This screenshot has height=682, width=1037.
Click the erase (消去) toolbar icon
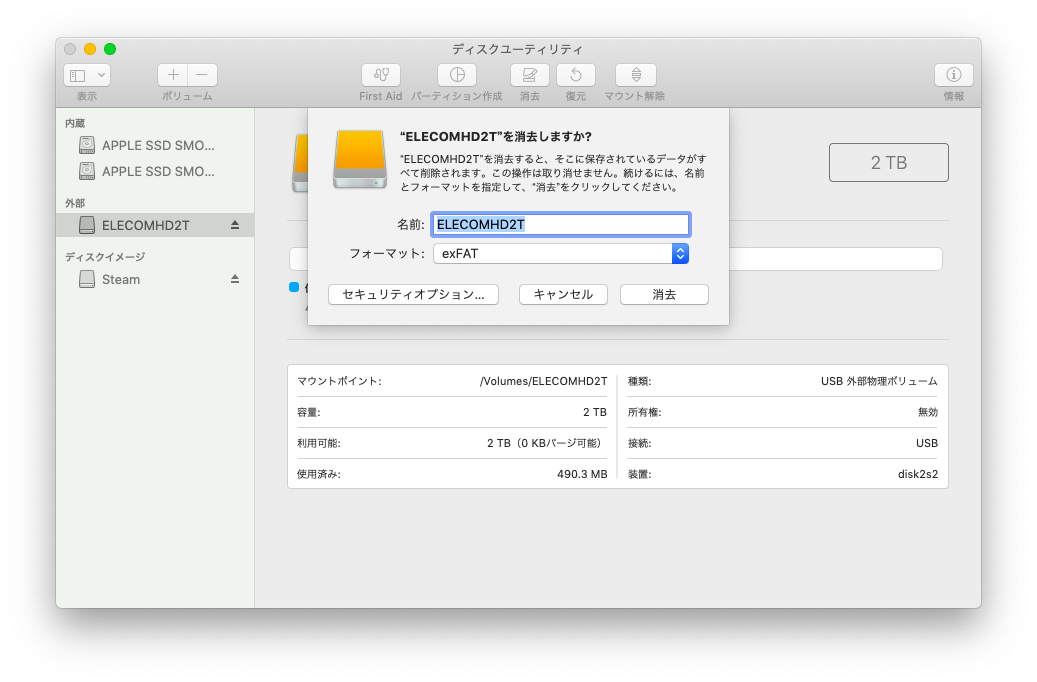(530, 75)
